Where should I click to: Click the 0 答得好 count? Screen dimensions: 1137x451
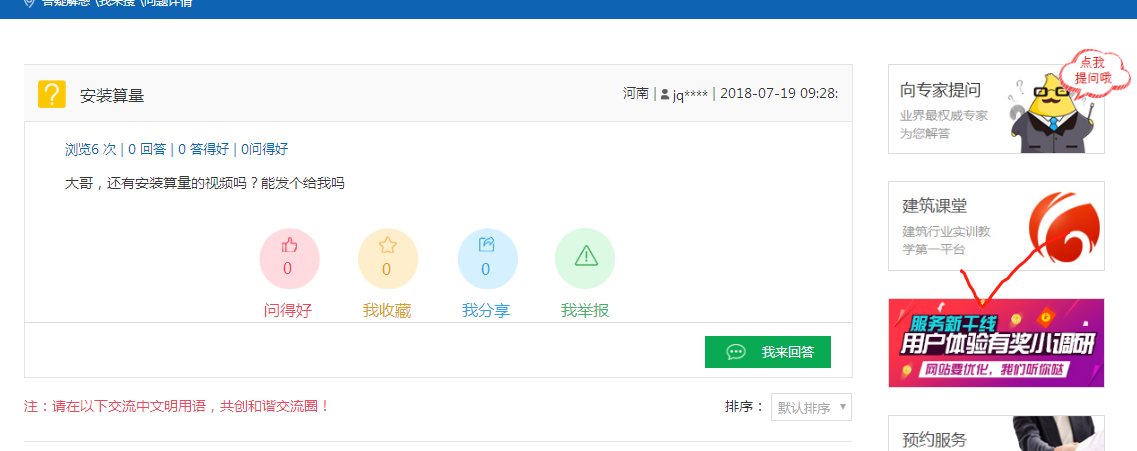point(204,149)
